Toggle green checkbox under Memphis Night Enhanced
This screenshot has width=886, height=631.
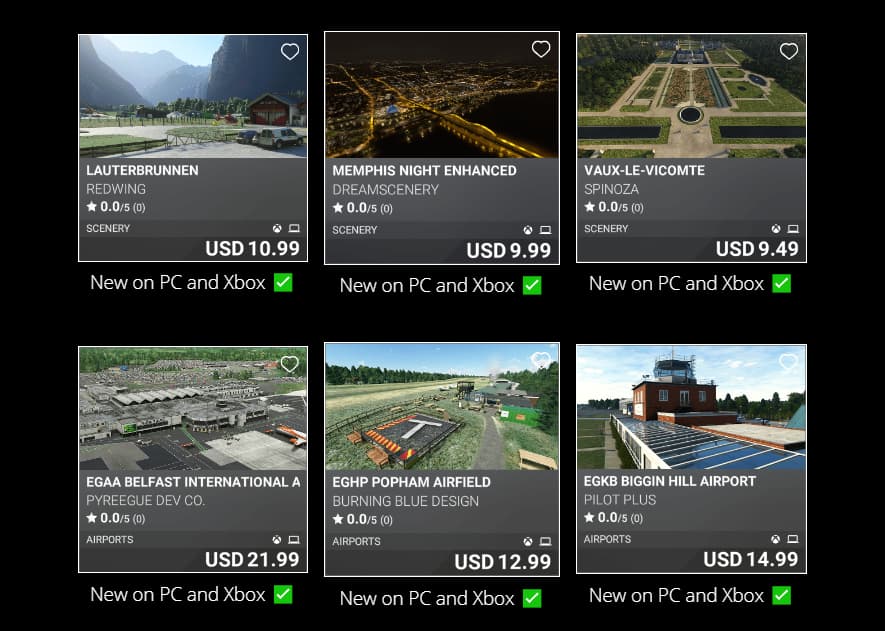click(532, 285)
